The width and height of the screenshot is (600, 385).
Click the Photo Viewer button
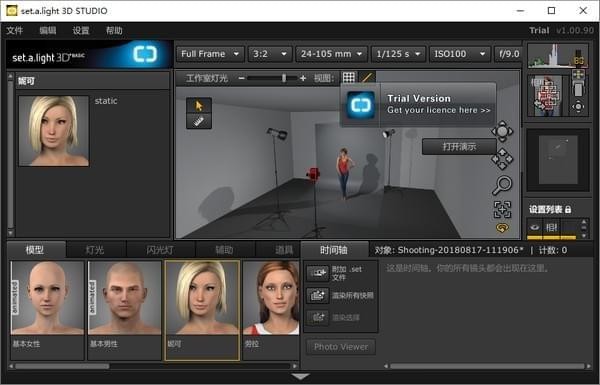coord(341,347)
